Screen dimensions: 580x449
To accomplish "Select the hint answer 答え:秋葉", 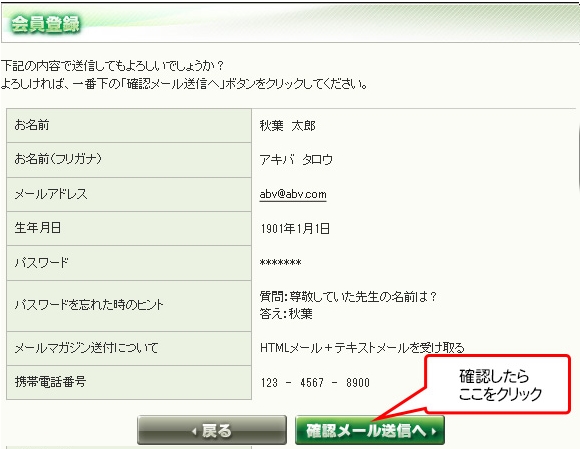I will click(x=286, y=314).
